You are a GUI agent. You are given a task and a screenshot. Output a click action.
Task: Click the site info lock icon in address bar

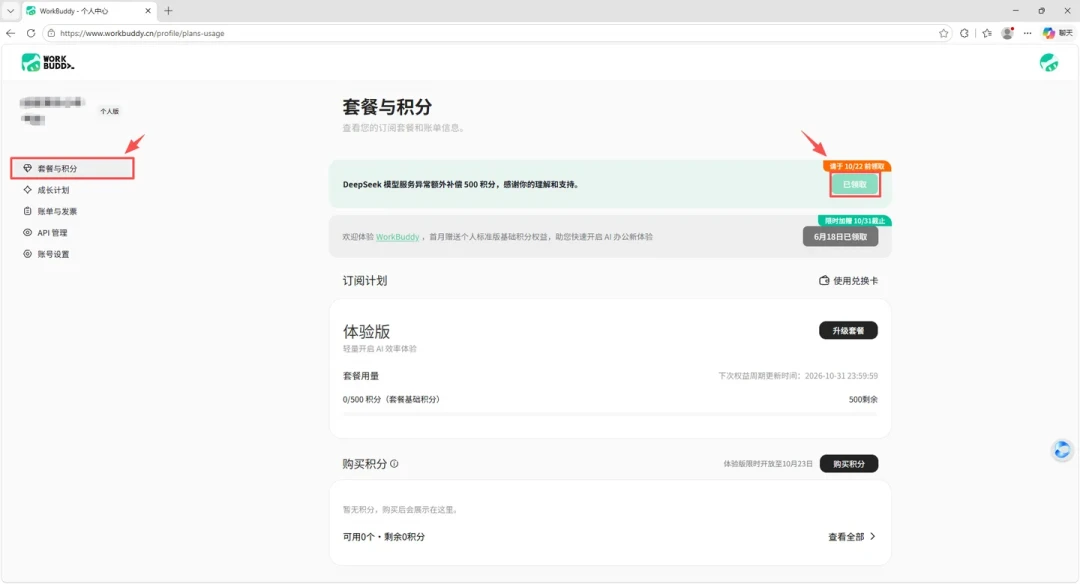point(51,33)
